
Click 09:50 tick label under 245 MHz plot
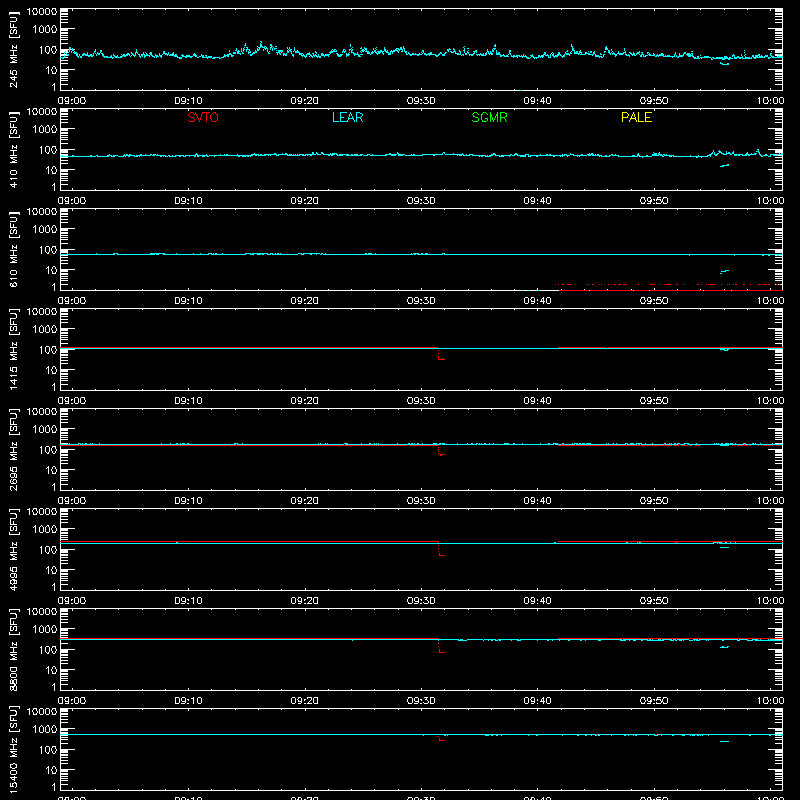coord(654,101)
